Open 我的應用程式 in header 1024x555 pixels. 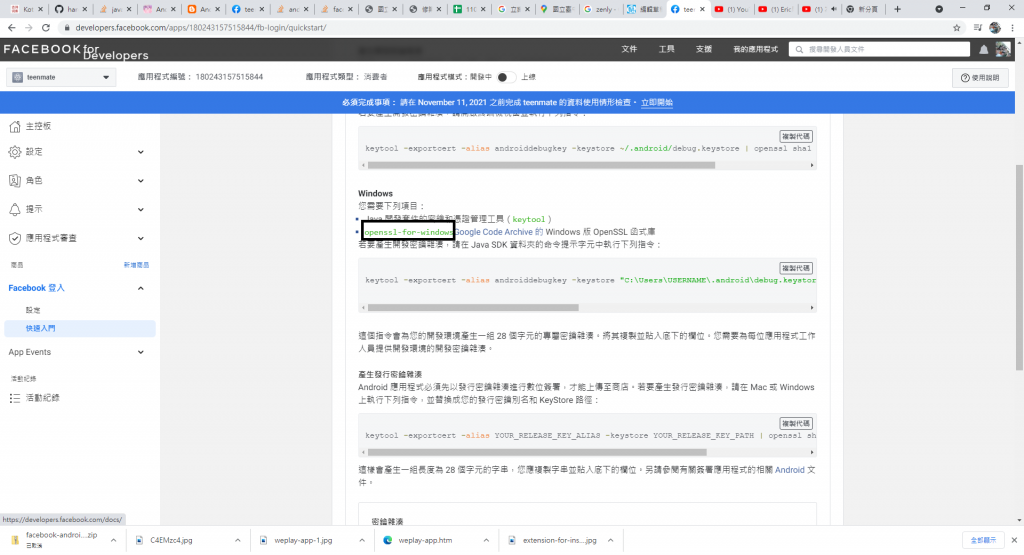(755, 49)
